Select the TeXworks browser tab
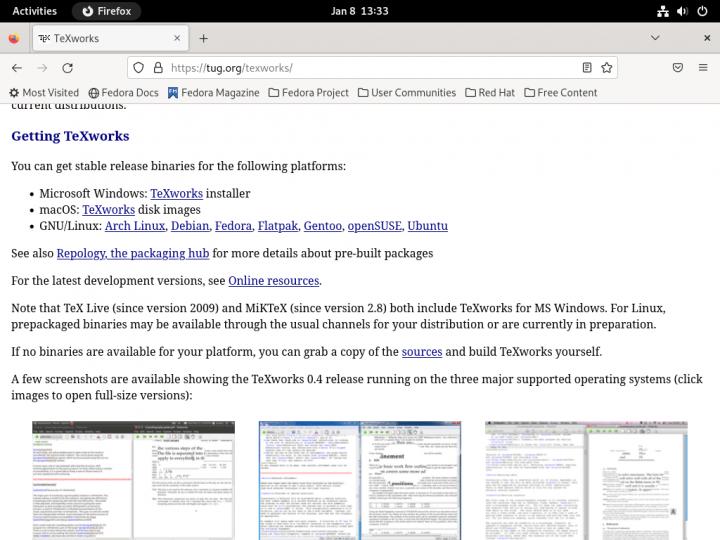This screenshot has height=540, width=720. pyautogui.click(x=110, y=38)
